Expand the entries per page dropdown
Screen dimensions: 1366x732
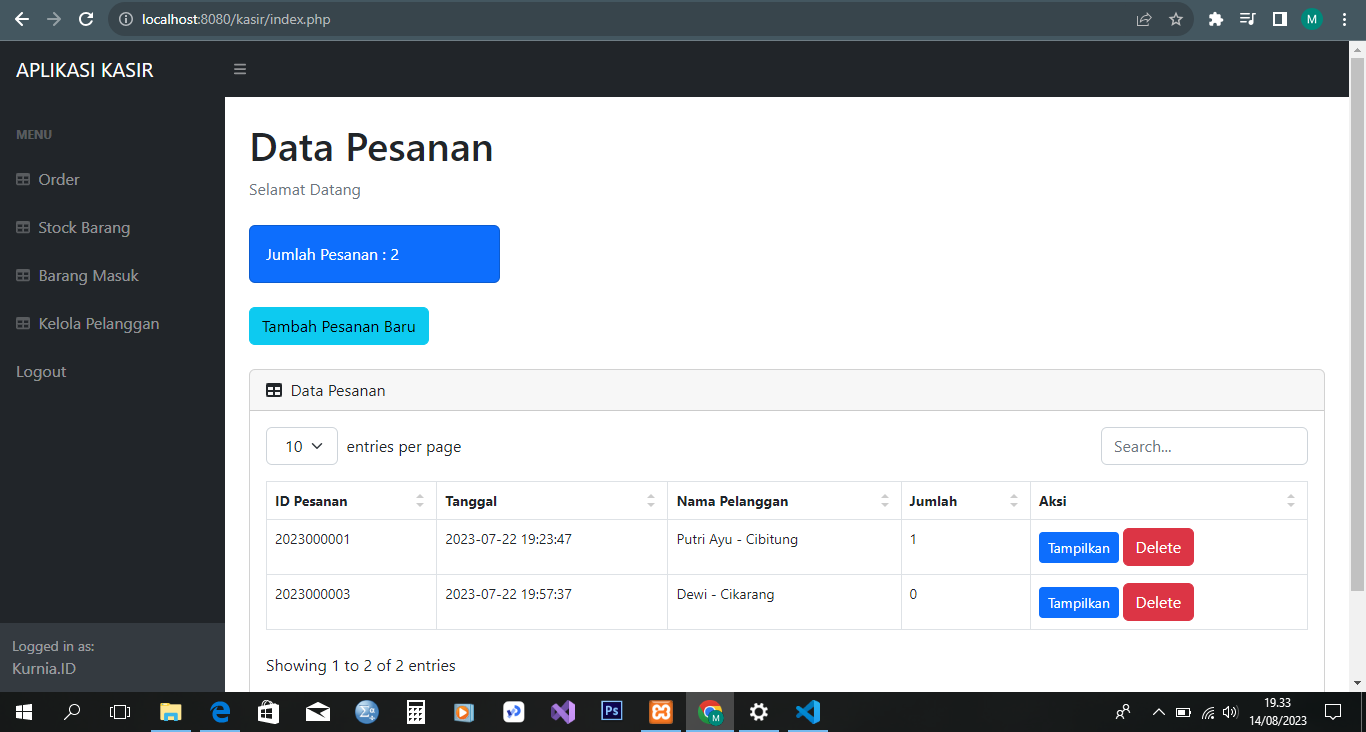302,446
